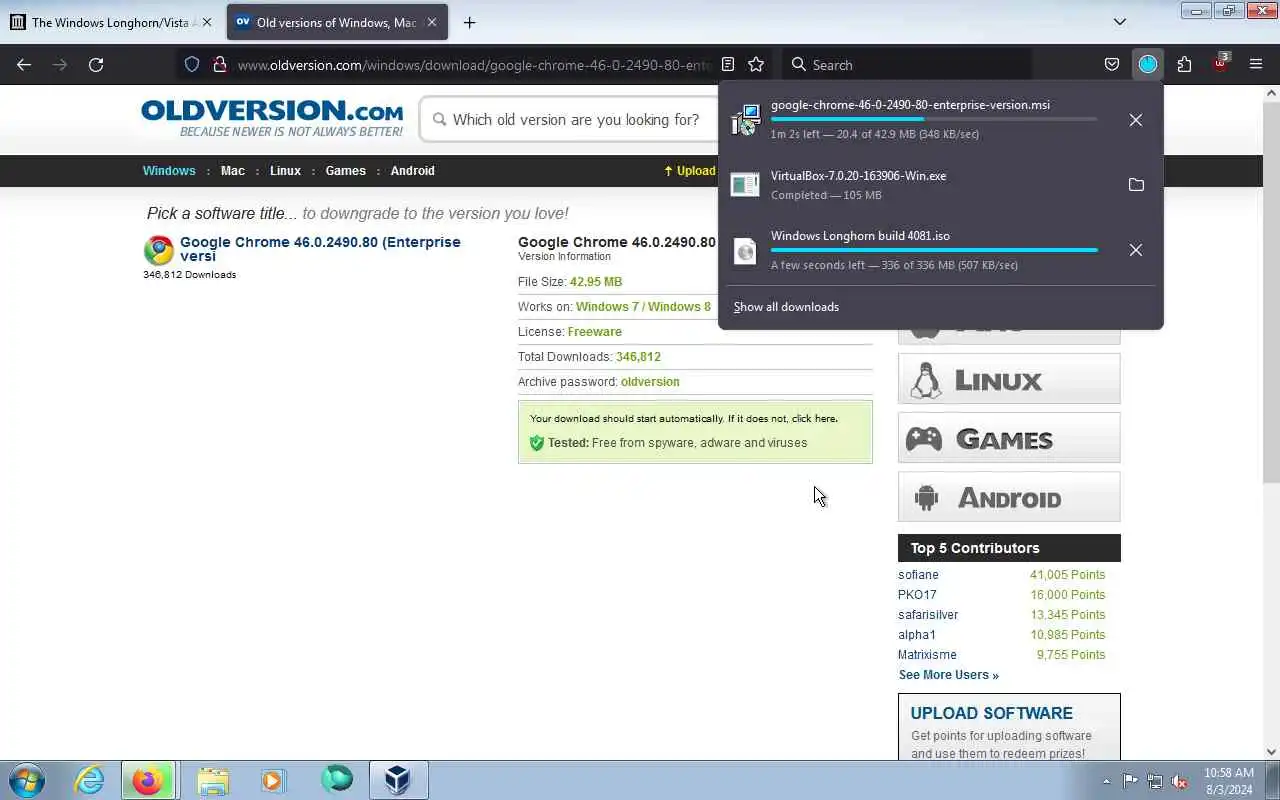Viewport: 1280px width, 800px height.
Task: Open a new tab with plus button
Action: [x=470, y=22]
